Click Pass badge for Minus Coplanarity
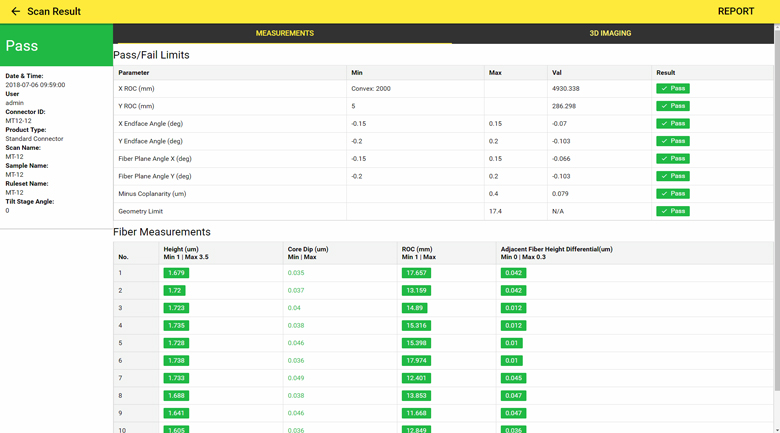Viewport: 780px width, 433px height. point(672,194)
